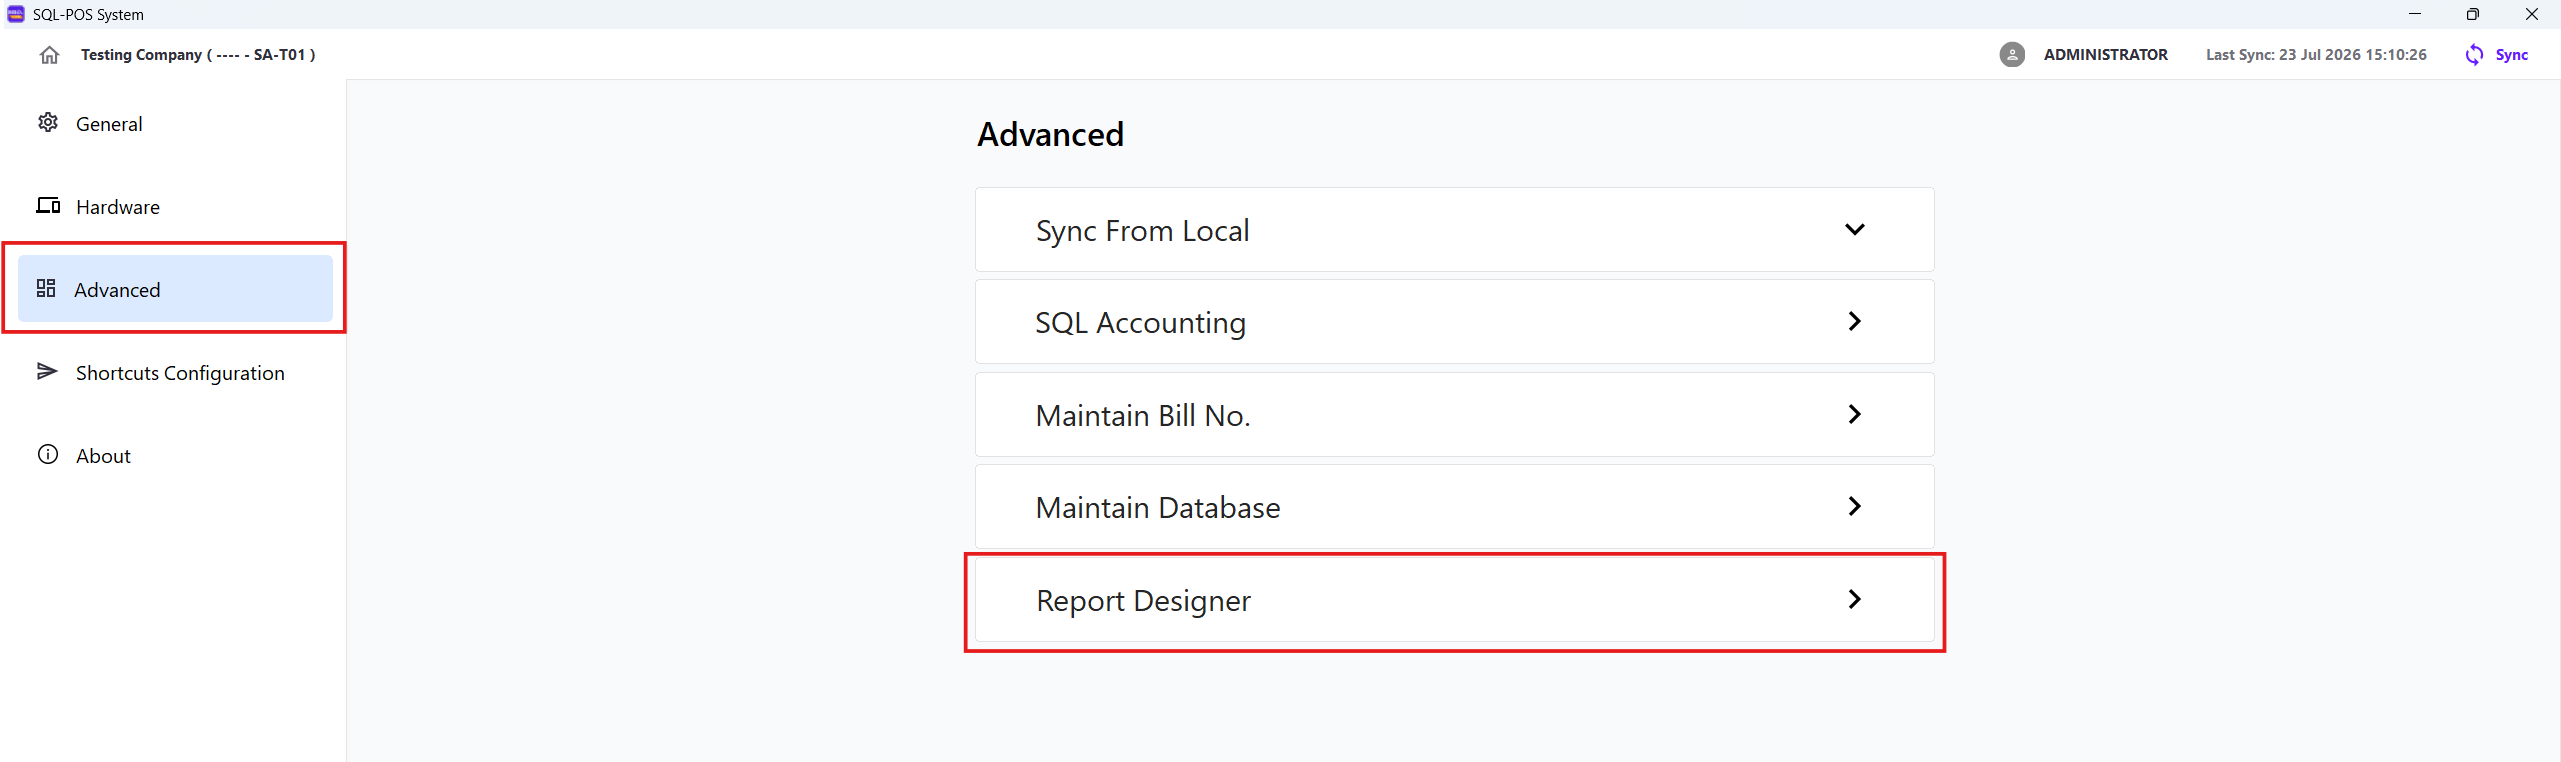Click the Hardware devices icon

pos(48,205)
